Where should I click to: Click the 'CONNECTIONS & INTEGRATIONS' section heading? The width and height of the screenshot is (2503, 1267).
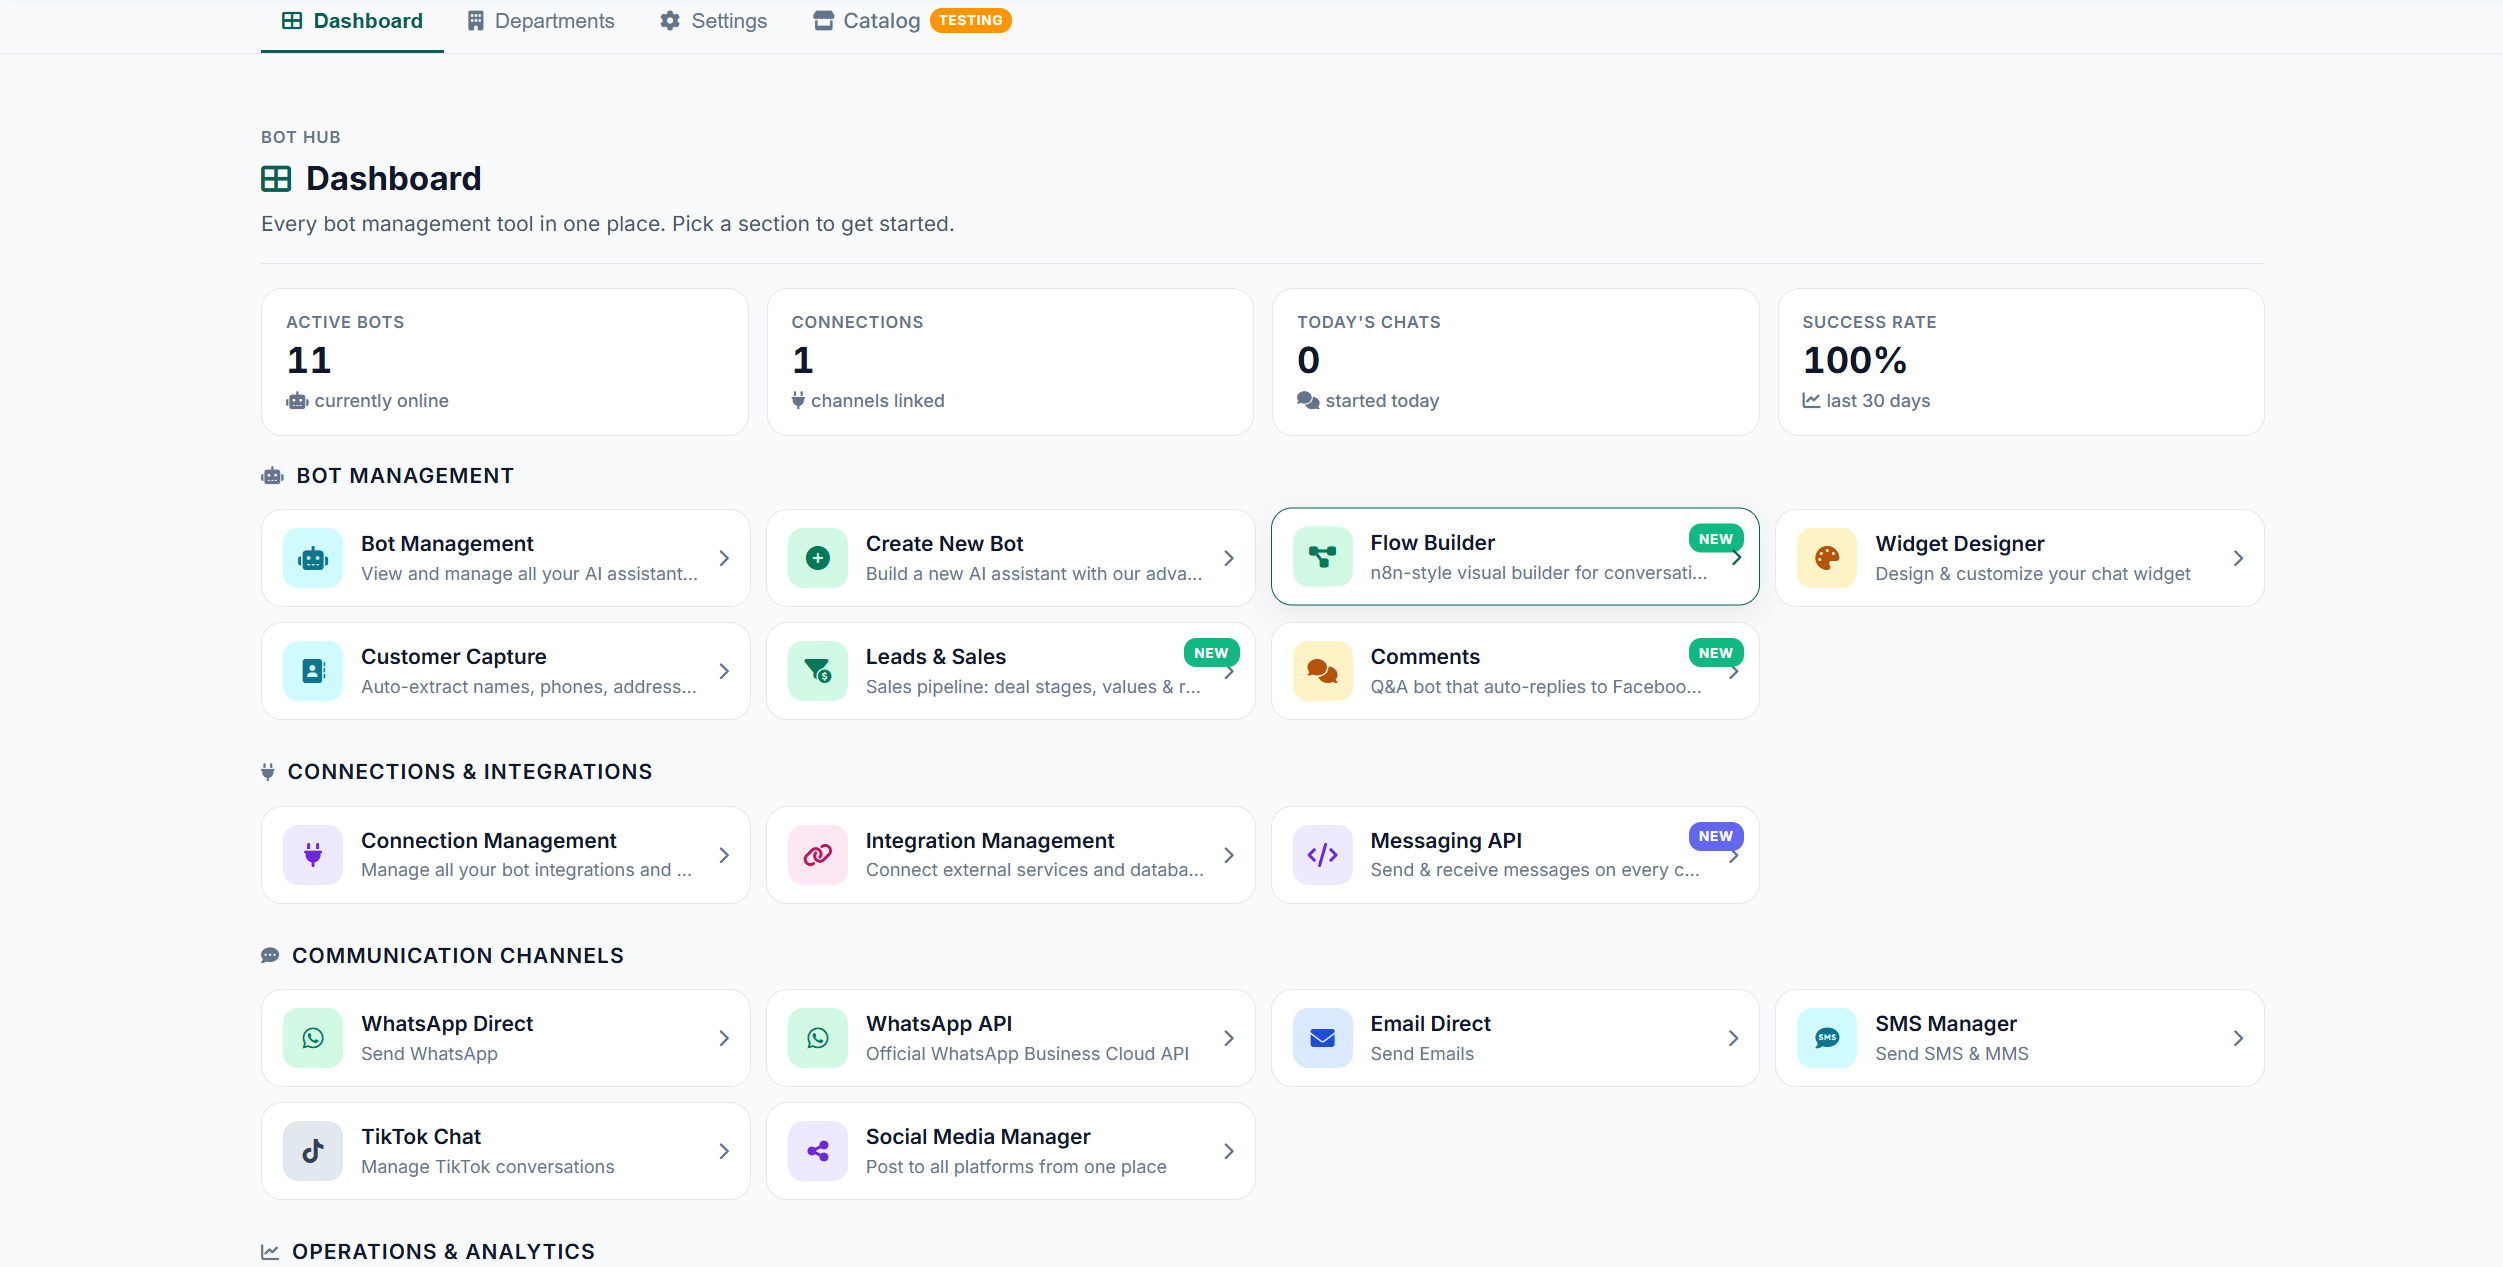470,772
